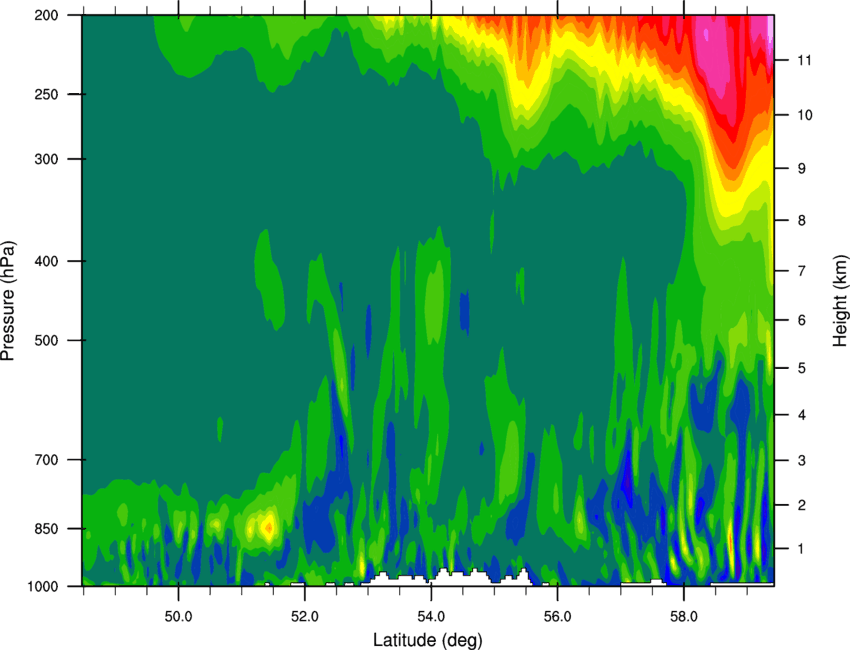This screenshot has width=850, height=650.
Task: Select the 300 pressure tick label
Action: pyautogui.click(x=46, y=159)
